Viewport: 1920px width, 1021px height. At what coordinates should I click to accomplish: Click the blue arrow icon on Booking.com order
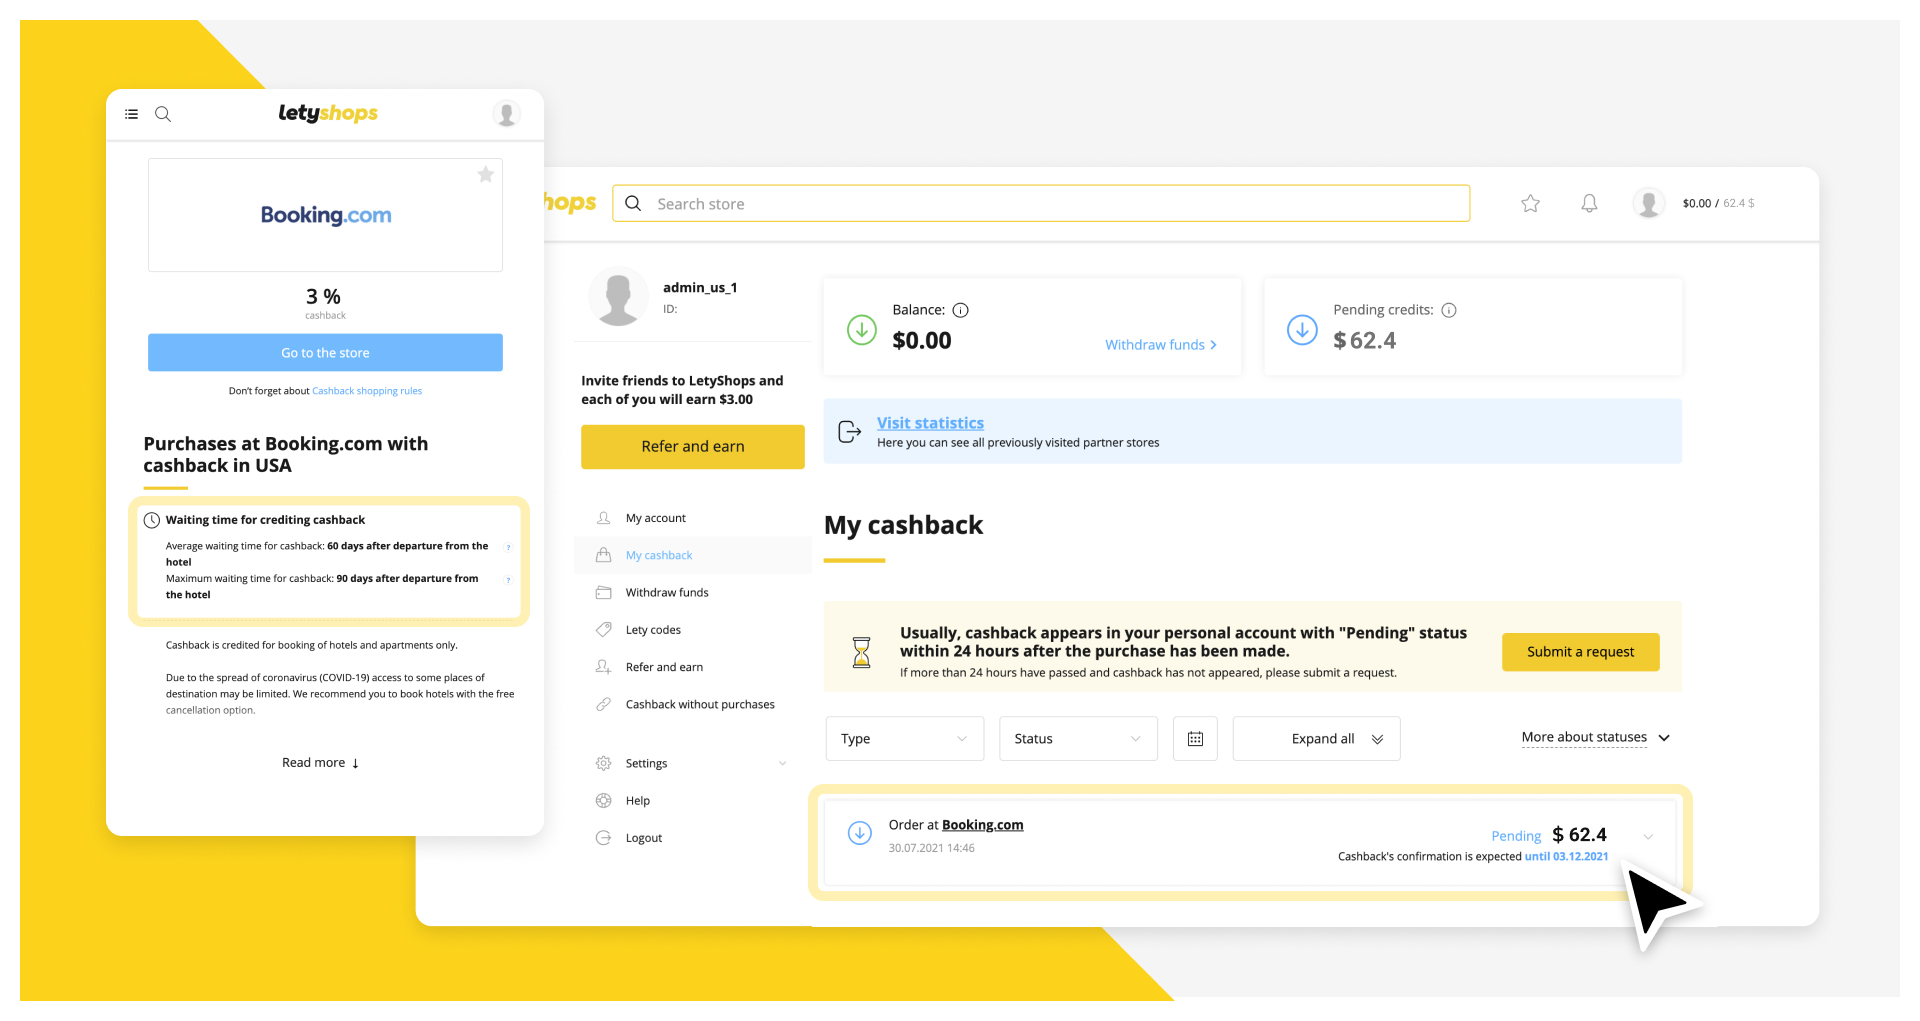860,832
